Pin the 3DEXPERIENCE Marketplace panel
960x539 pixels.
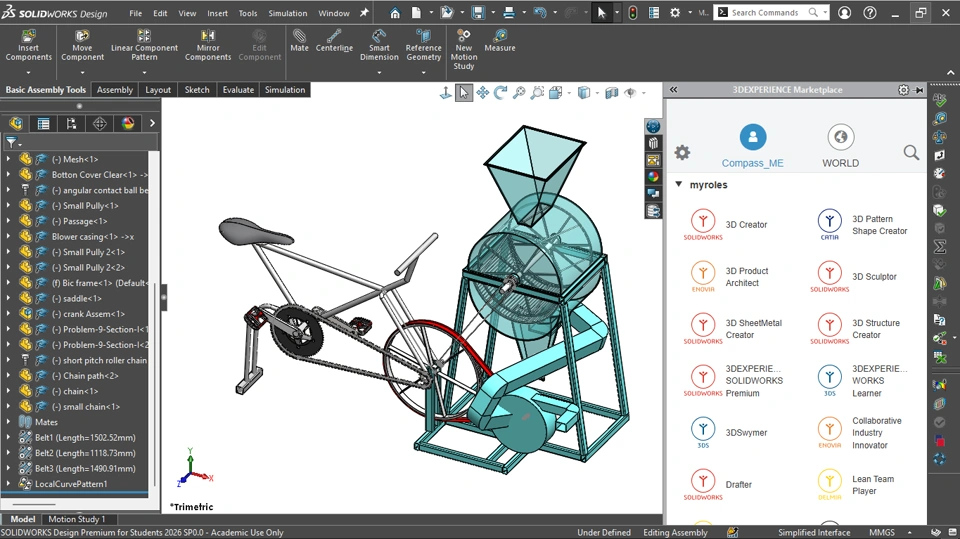coord(919,90)
